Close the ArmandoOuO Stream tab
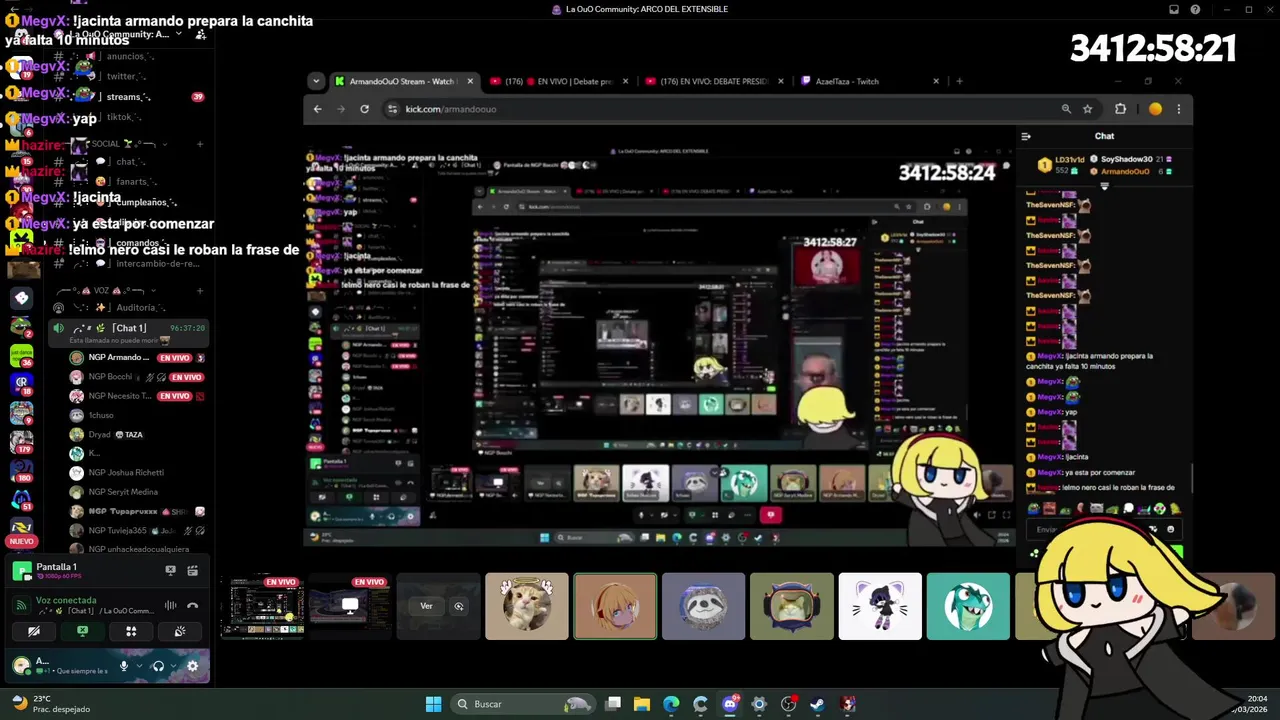The height and width of the screenshot is (720, 1280). 470,81
